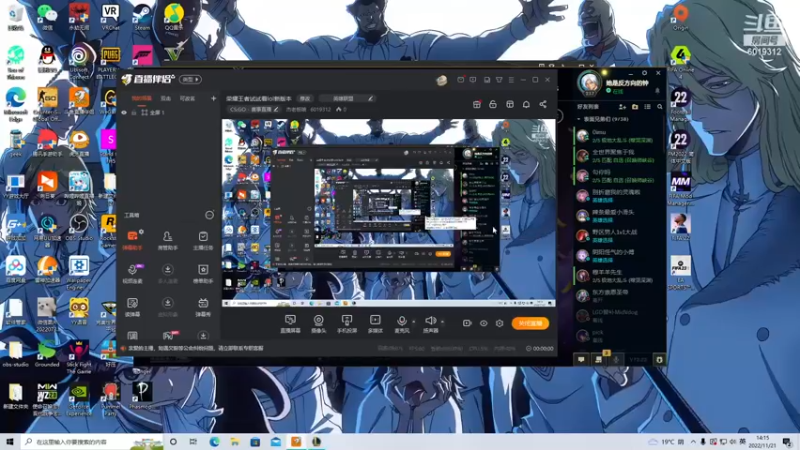Switch to the second scene tab

coord(166,98)
